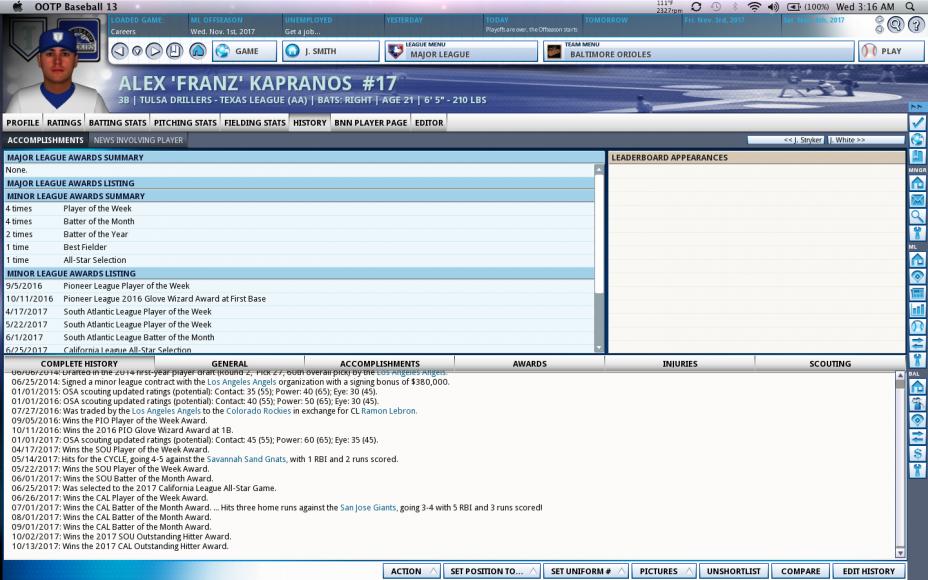
Task: Open the Pitching Stats tab
Action: tap(185, 123)
